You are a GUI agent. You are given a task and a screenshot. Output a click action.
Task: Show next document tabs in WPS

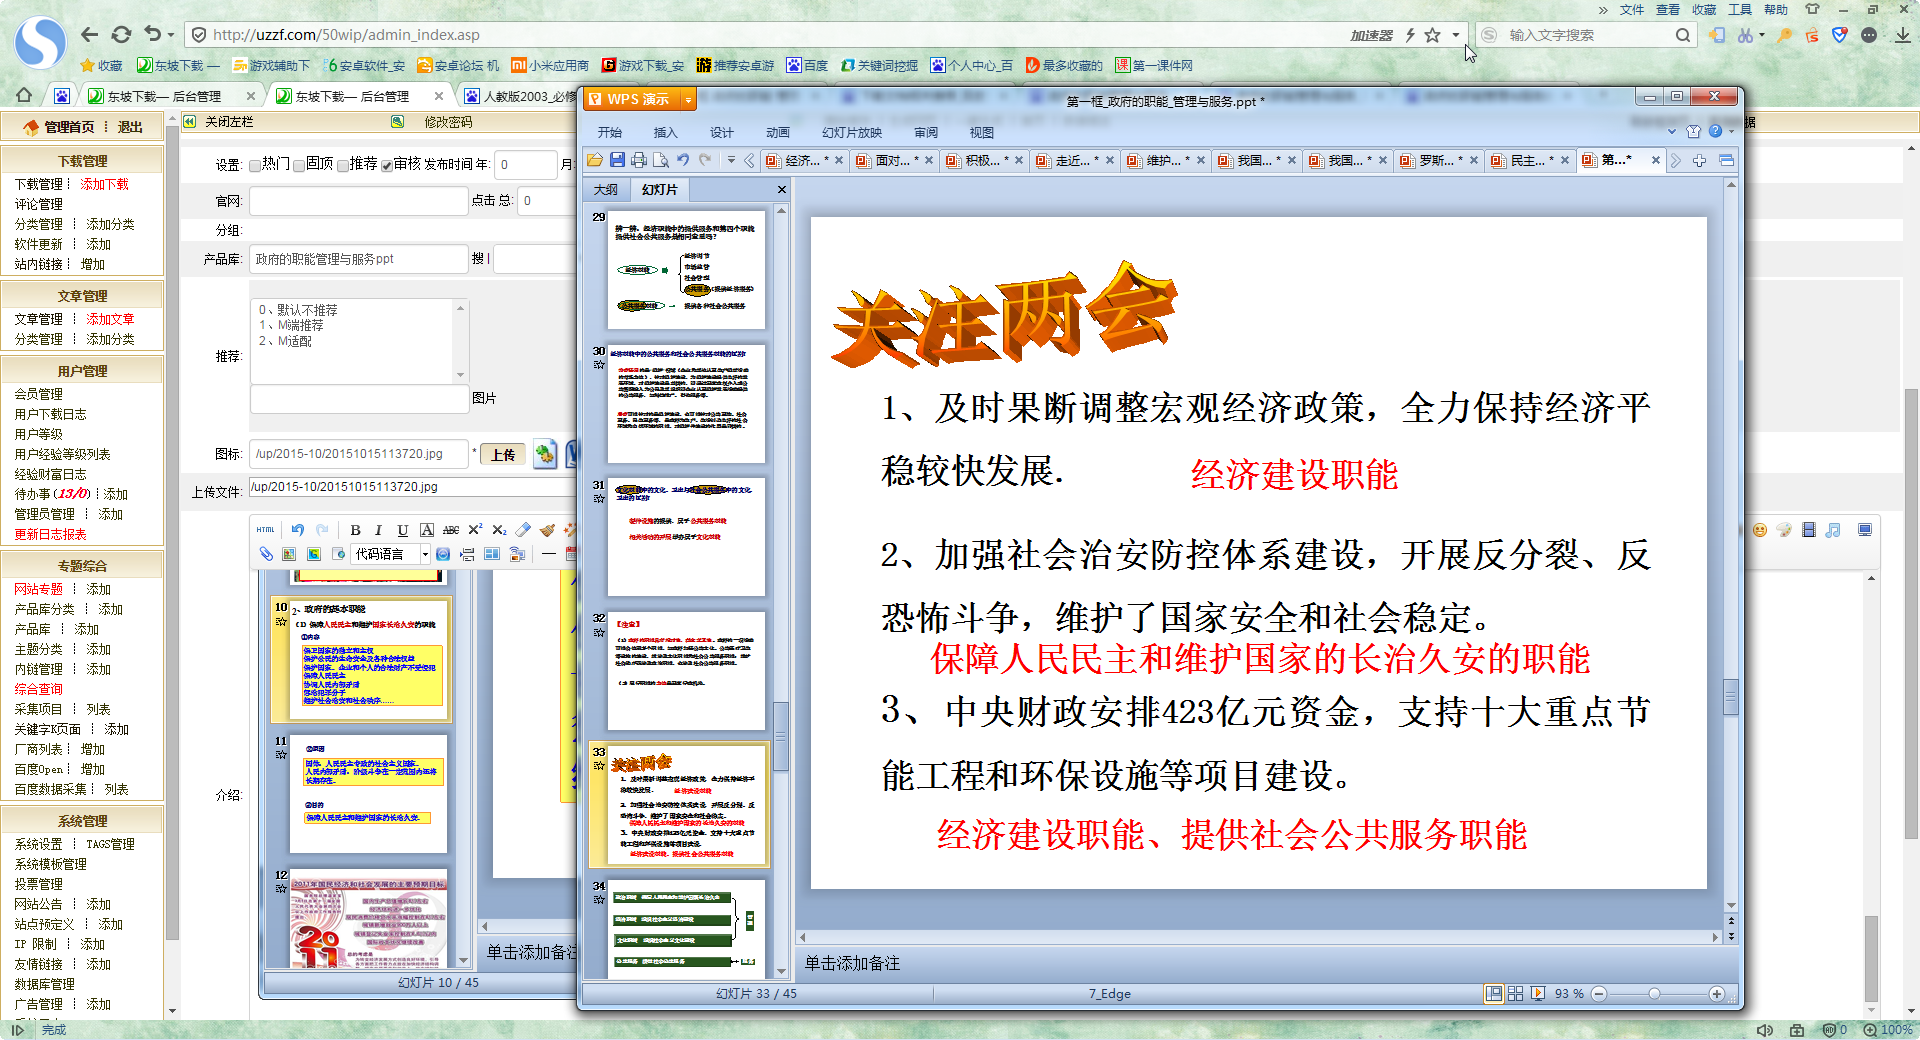(x=1676, y=160)
